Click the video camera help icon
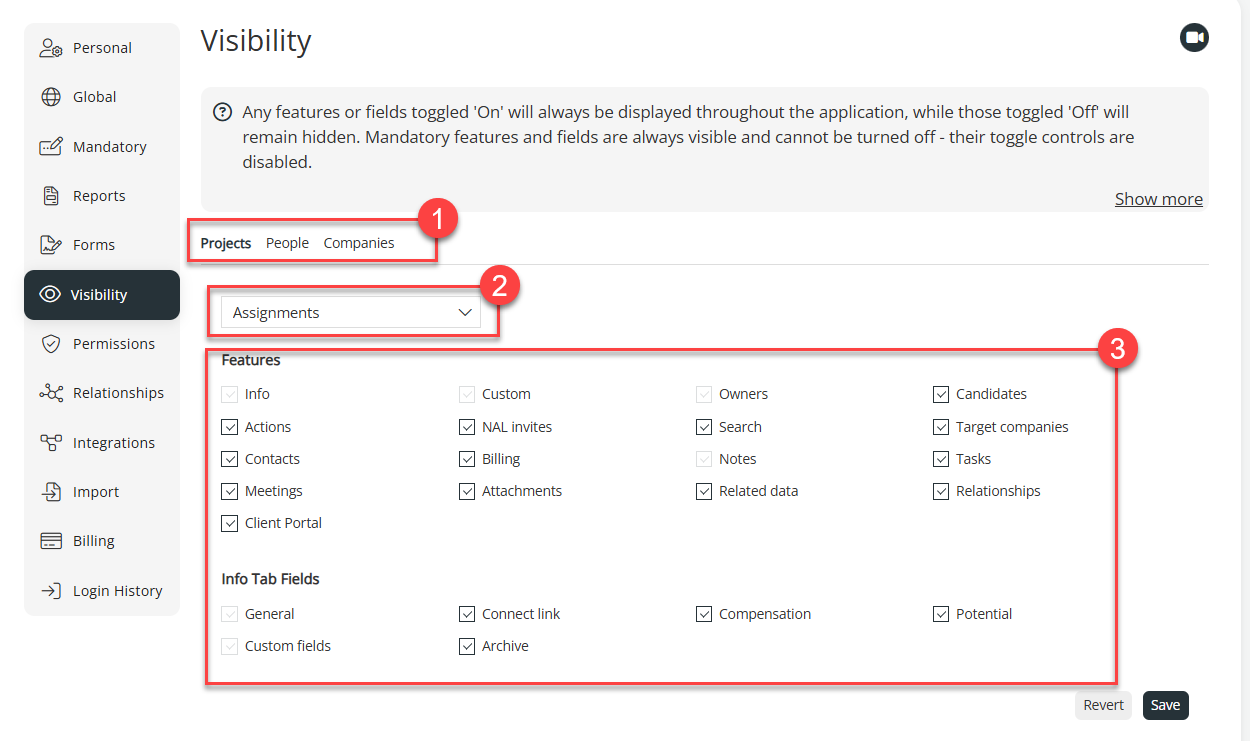The width and height of the screenshot is (1250, 741). (x=1194, y=39)
